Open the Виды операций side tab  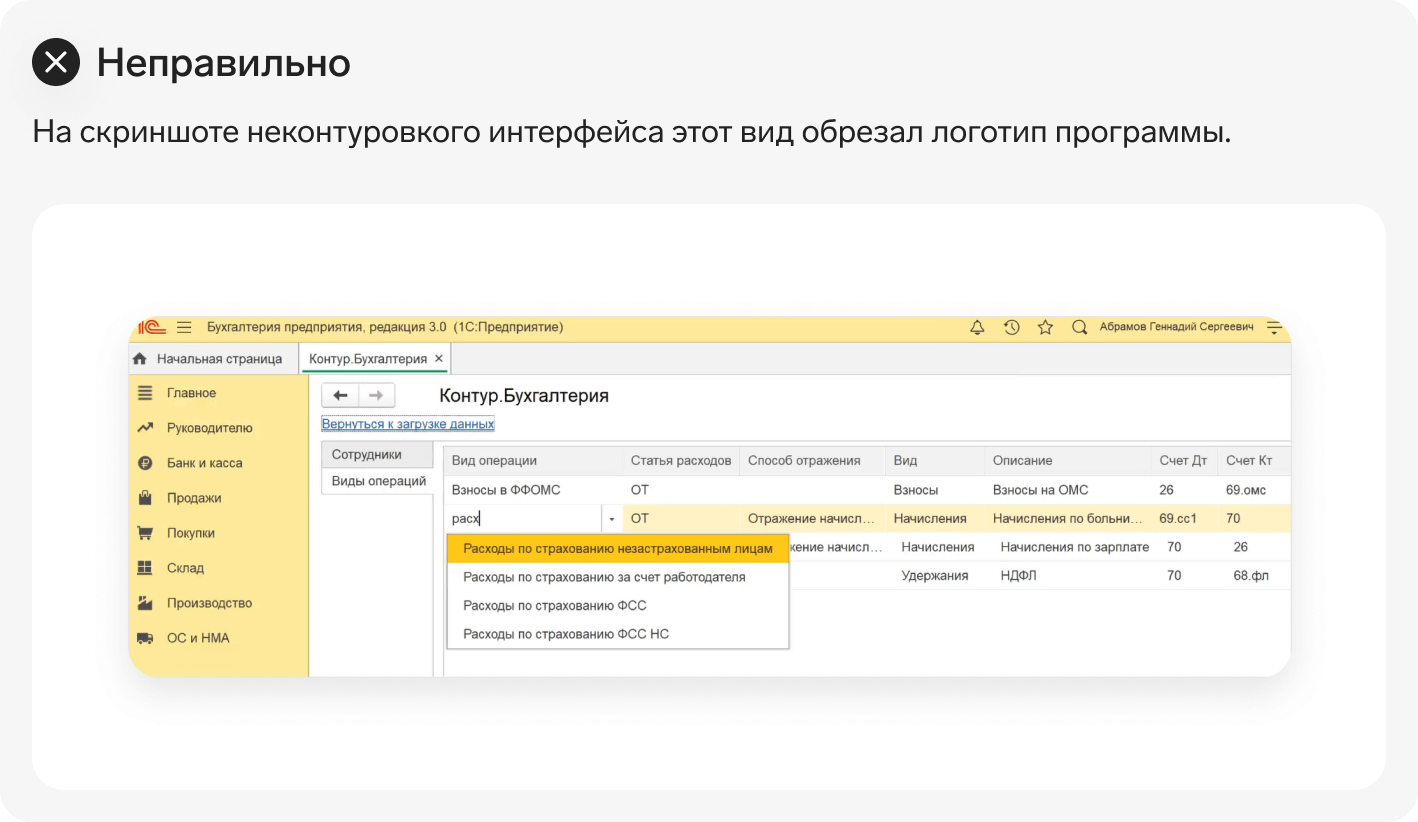(376, 481)
